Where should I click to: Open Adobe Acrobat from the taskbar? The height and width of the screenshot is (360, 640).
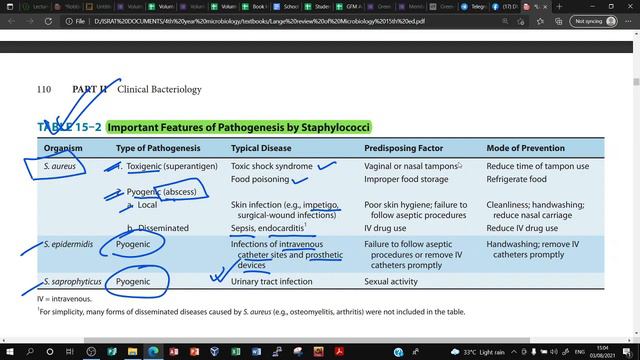coord(339,351)
